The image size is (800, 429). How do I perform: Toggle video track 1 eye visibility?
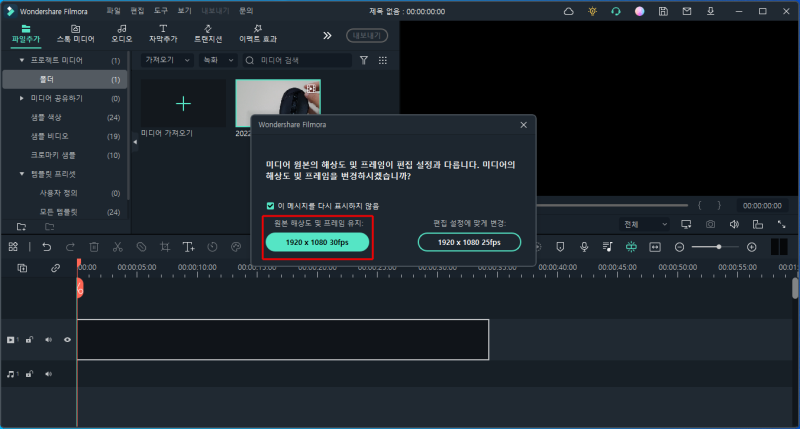(x=67, y=340)
